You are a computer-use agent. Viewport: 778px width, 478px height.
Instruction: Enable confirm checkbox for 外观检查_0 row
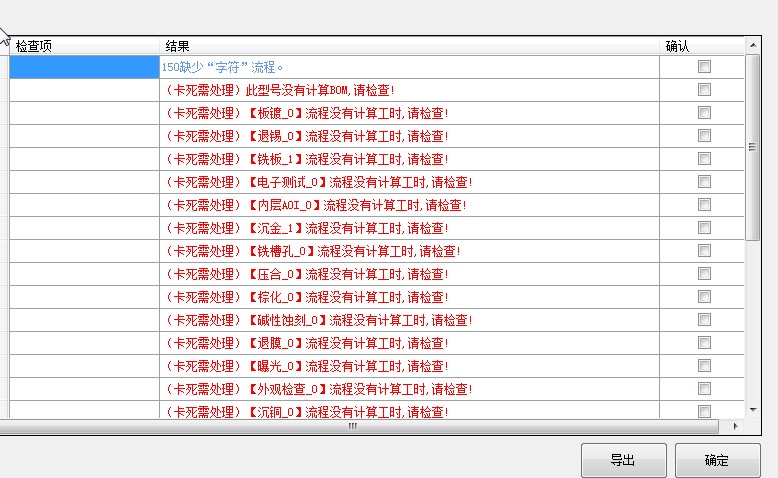pyautogui.click(x=704, y=389)
